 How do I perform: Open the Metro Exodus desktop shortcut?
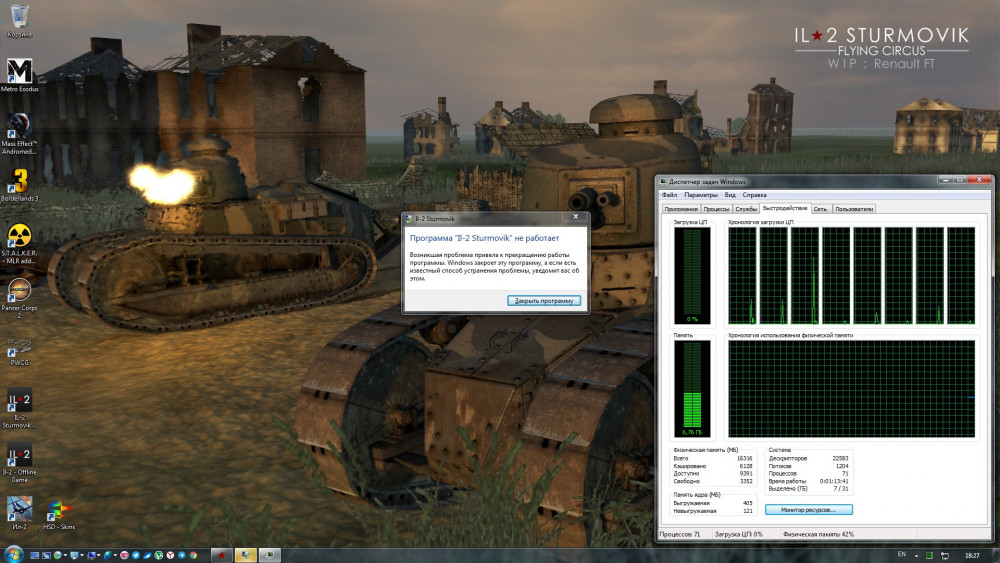point(19,71)
